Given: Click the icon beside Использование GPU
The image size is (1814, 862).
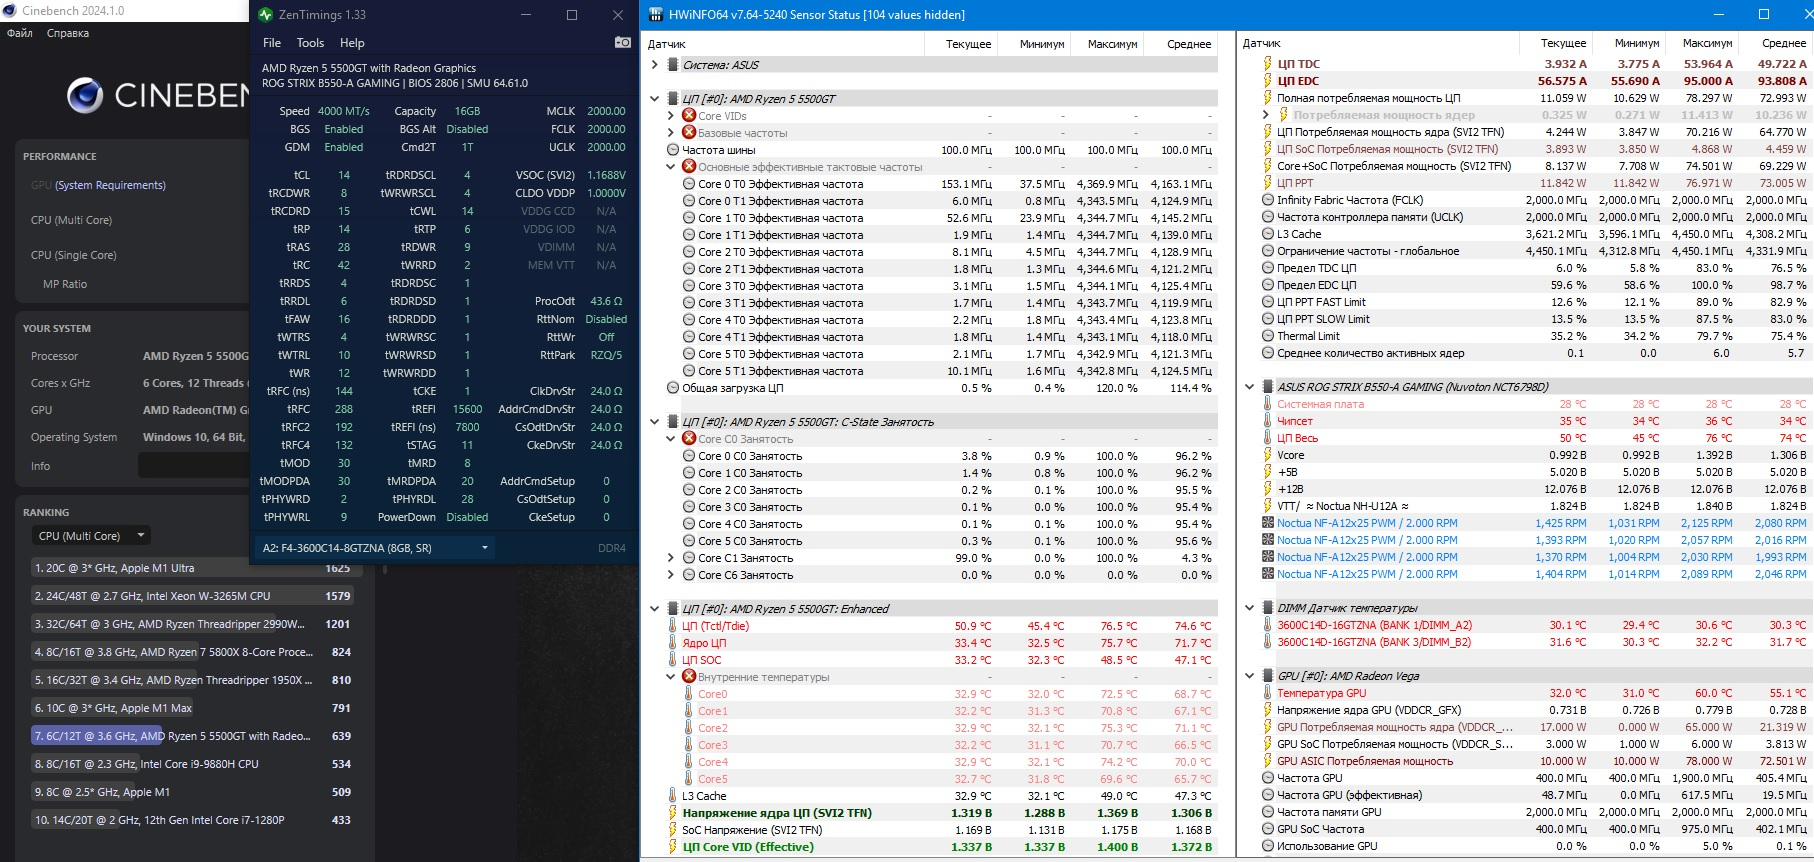Looking at the screenshot, I should pyautogui.click(x=1268, y=846).
